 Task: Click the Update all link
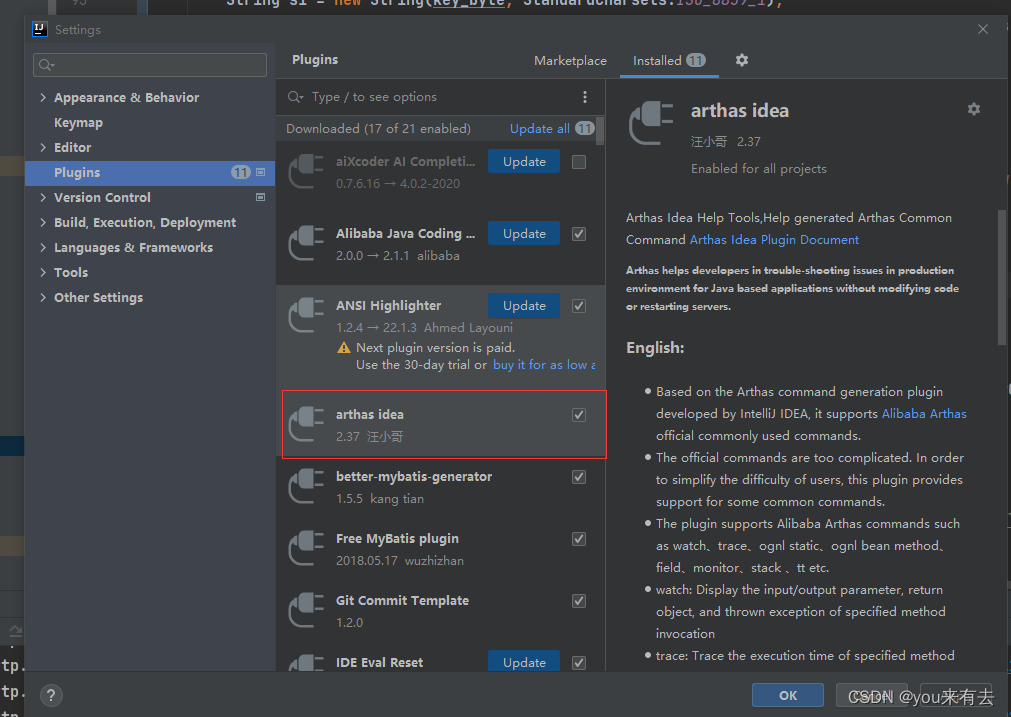tap(540, 128)
